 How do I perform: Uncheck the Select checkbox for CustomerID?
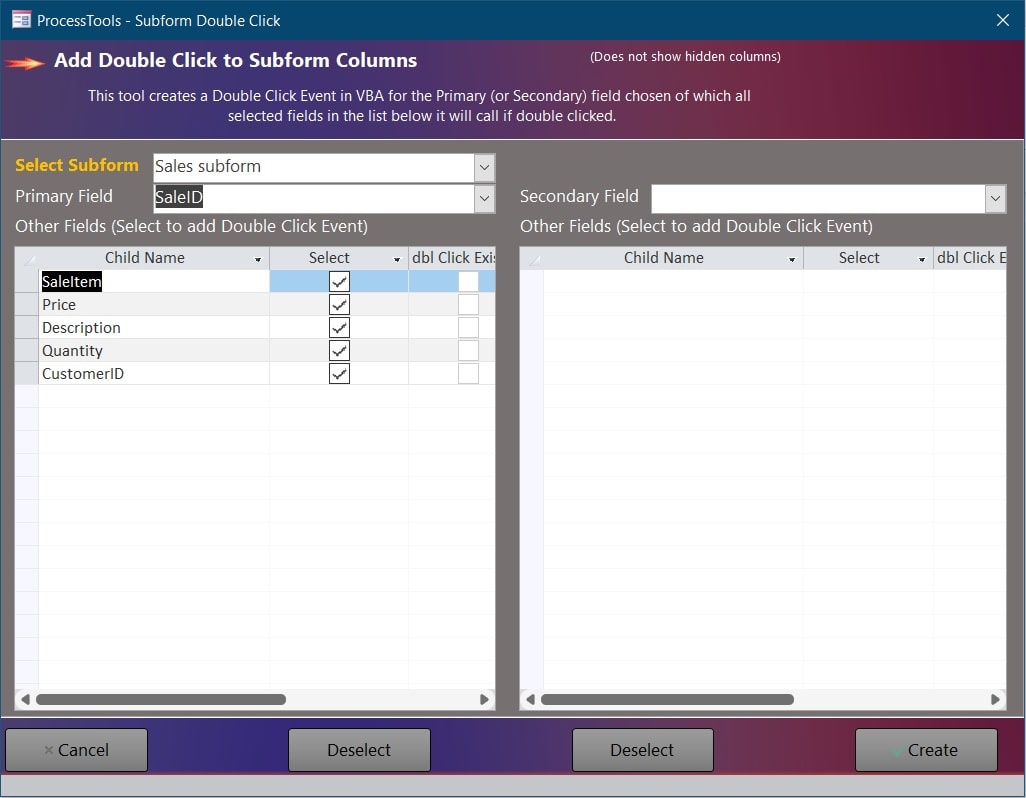[338, 373]
